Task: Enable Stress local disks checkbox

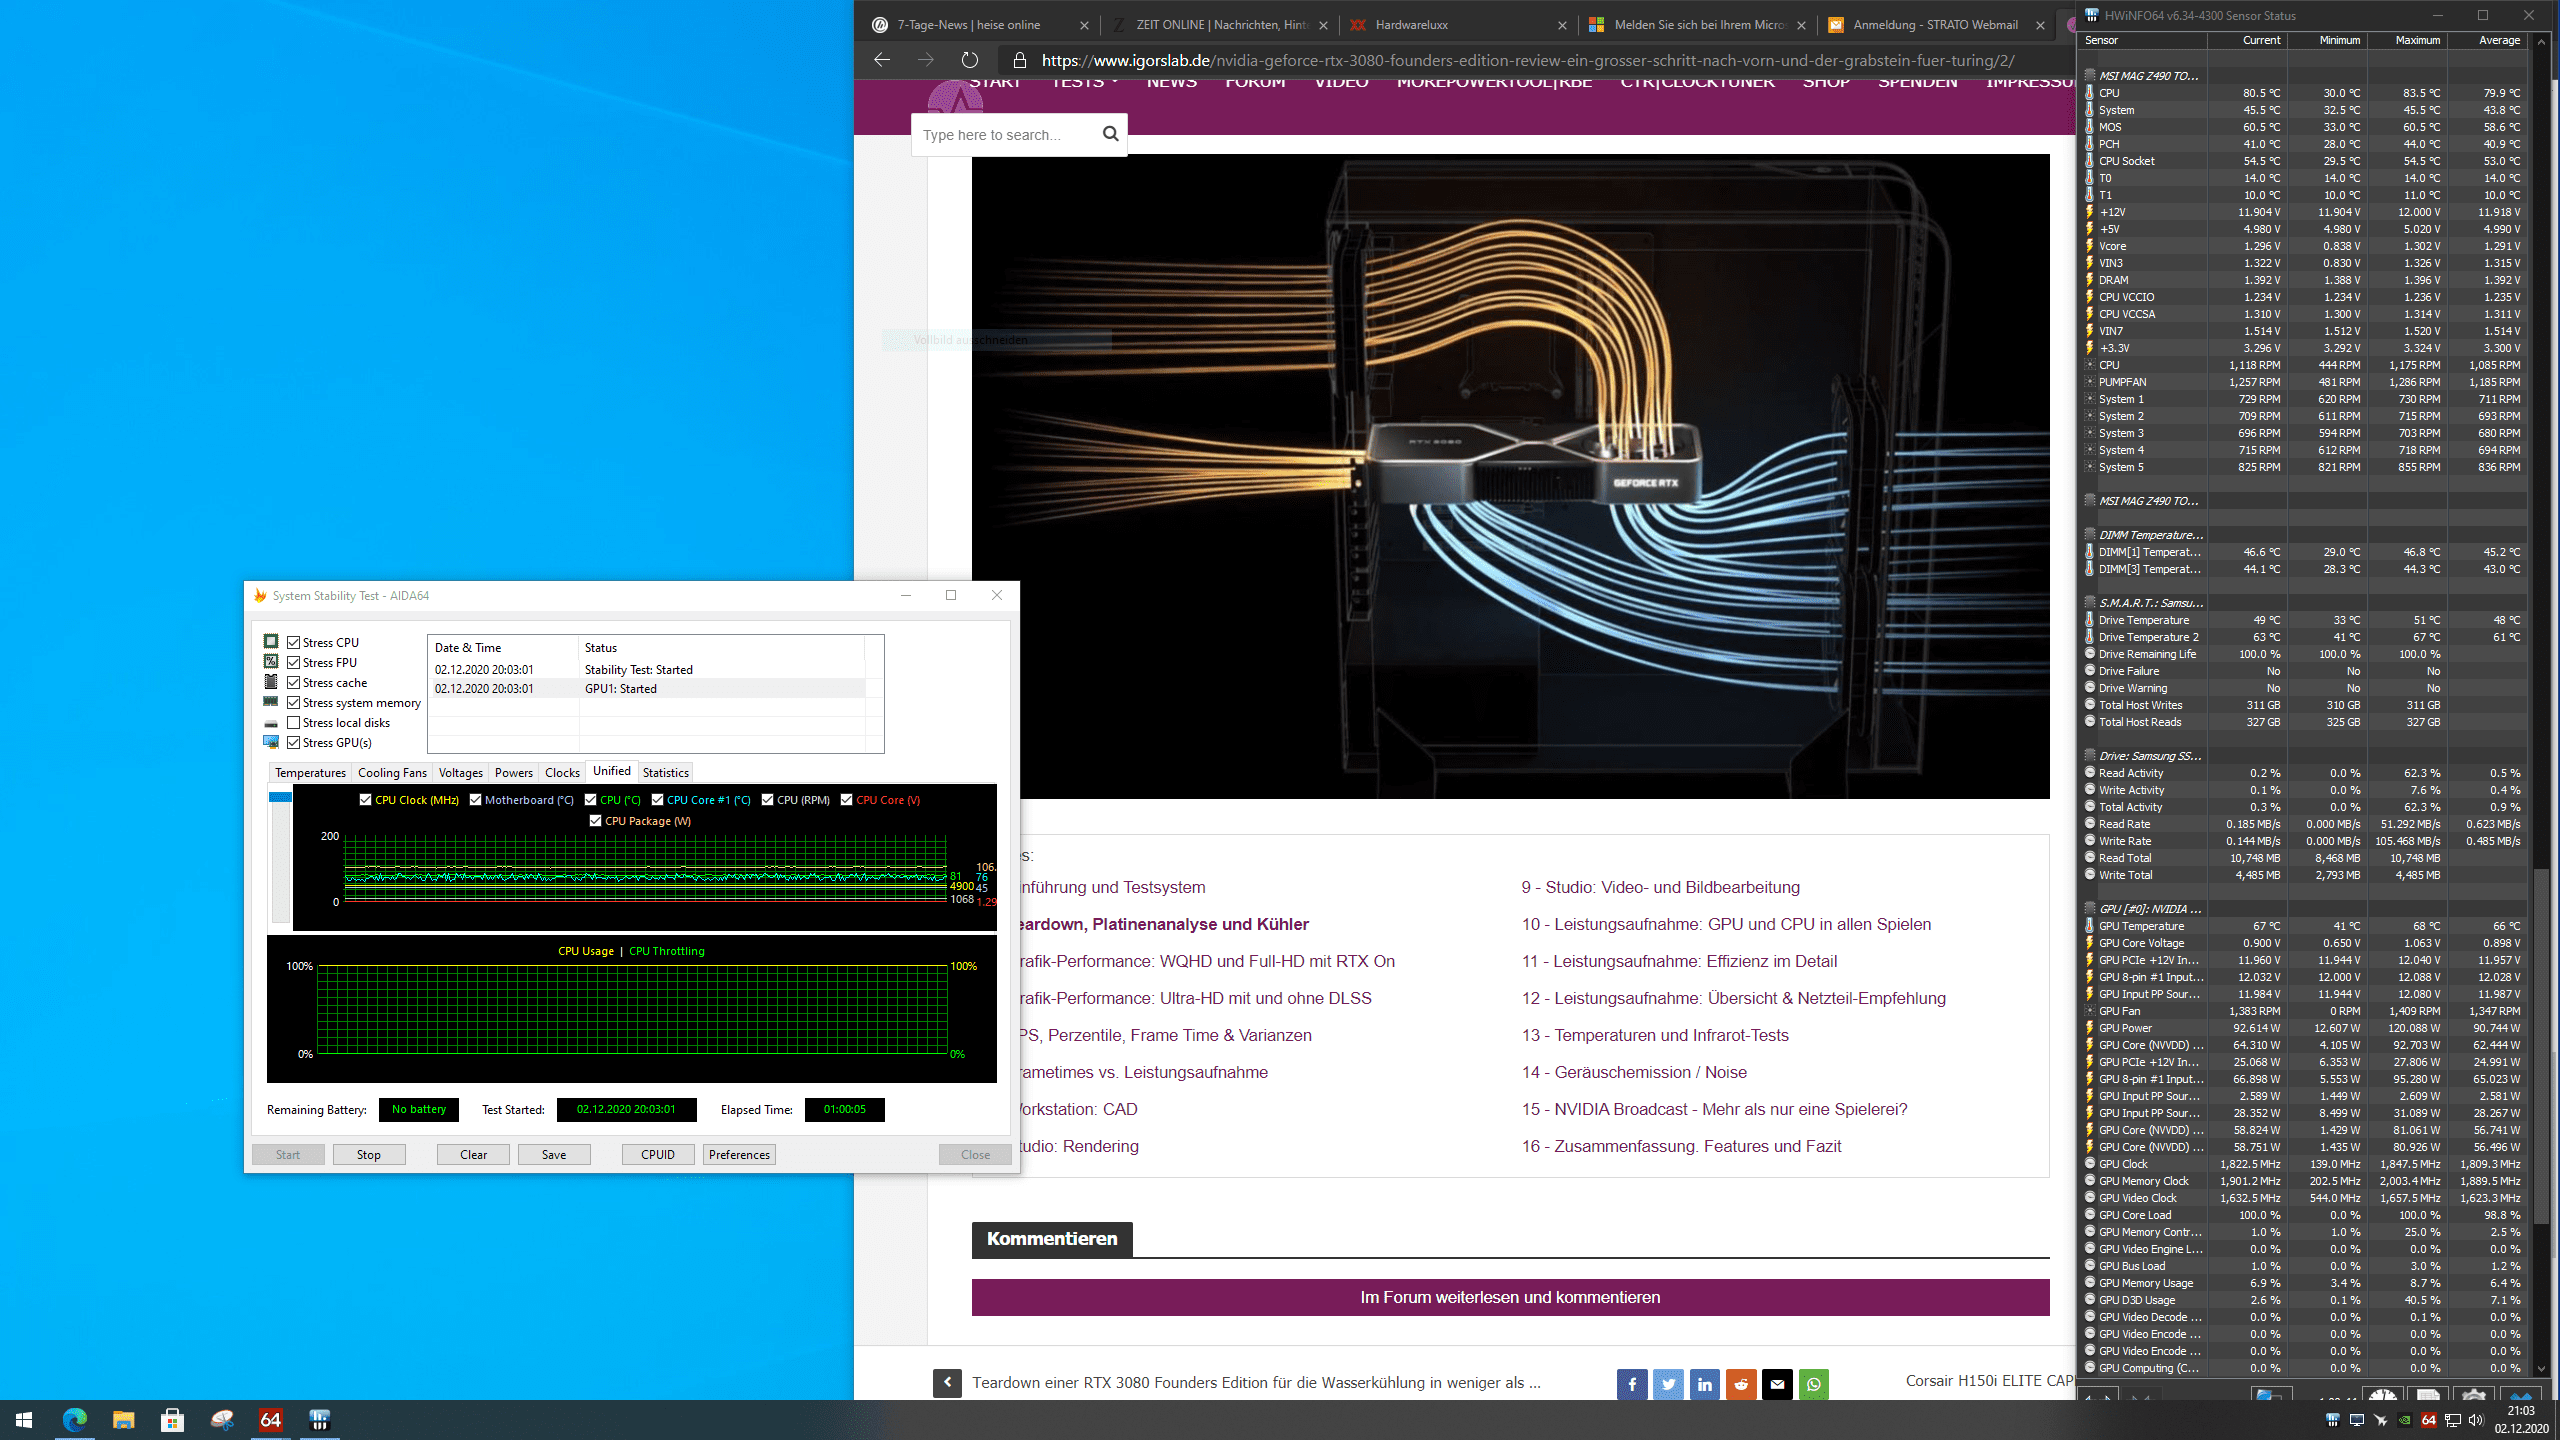Action: (294, 723)
